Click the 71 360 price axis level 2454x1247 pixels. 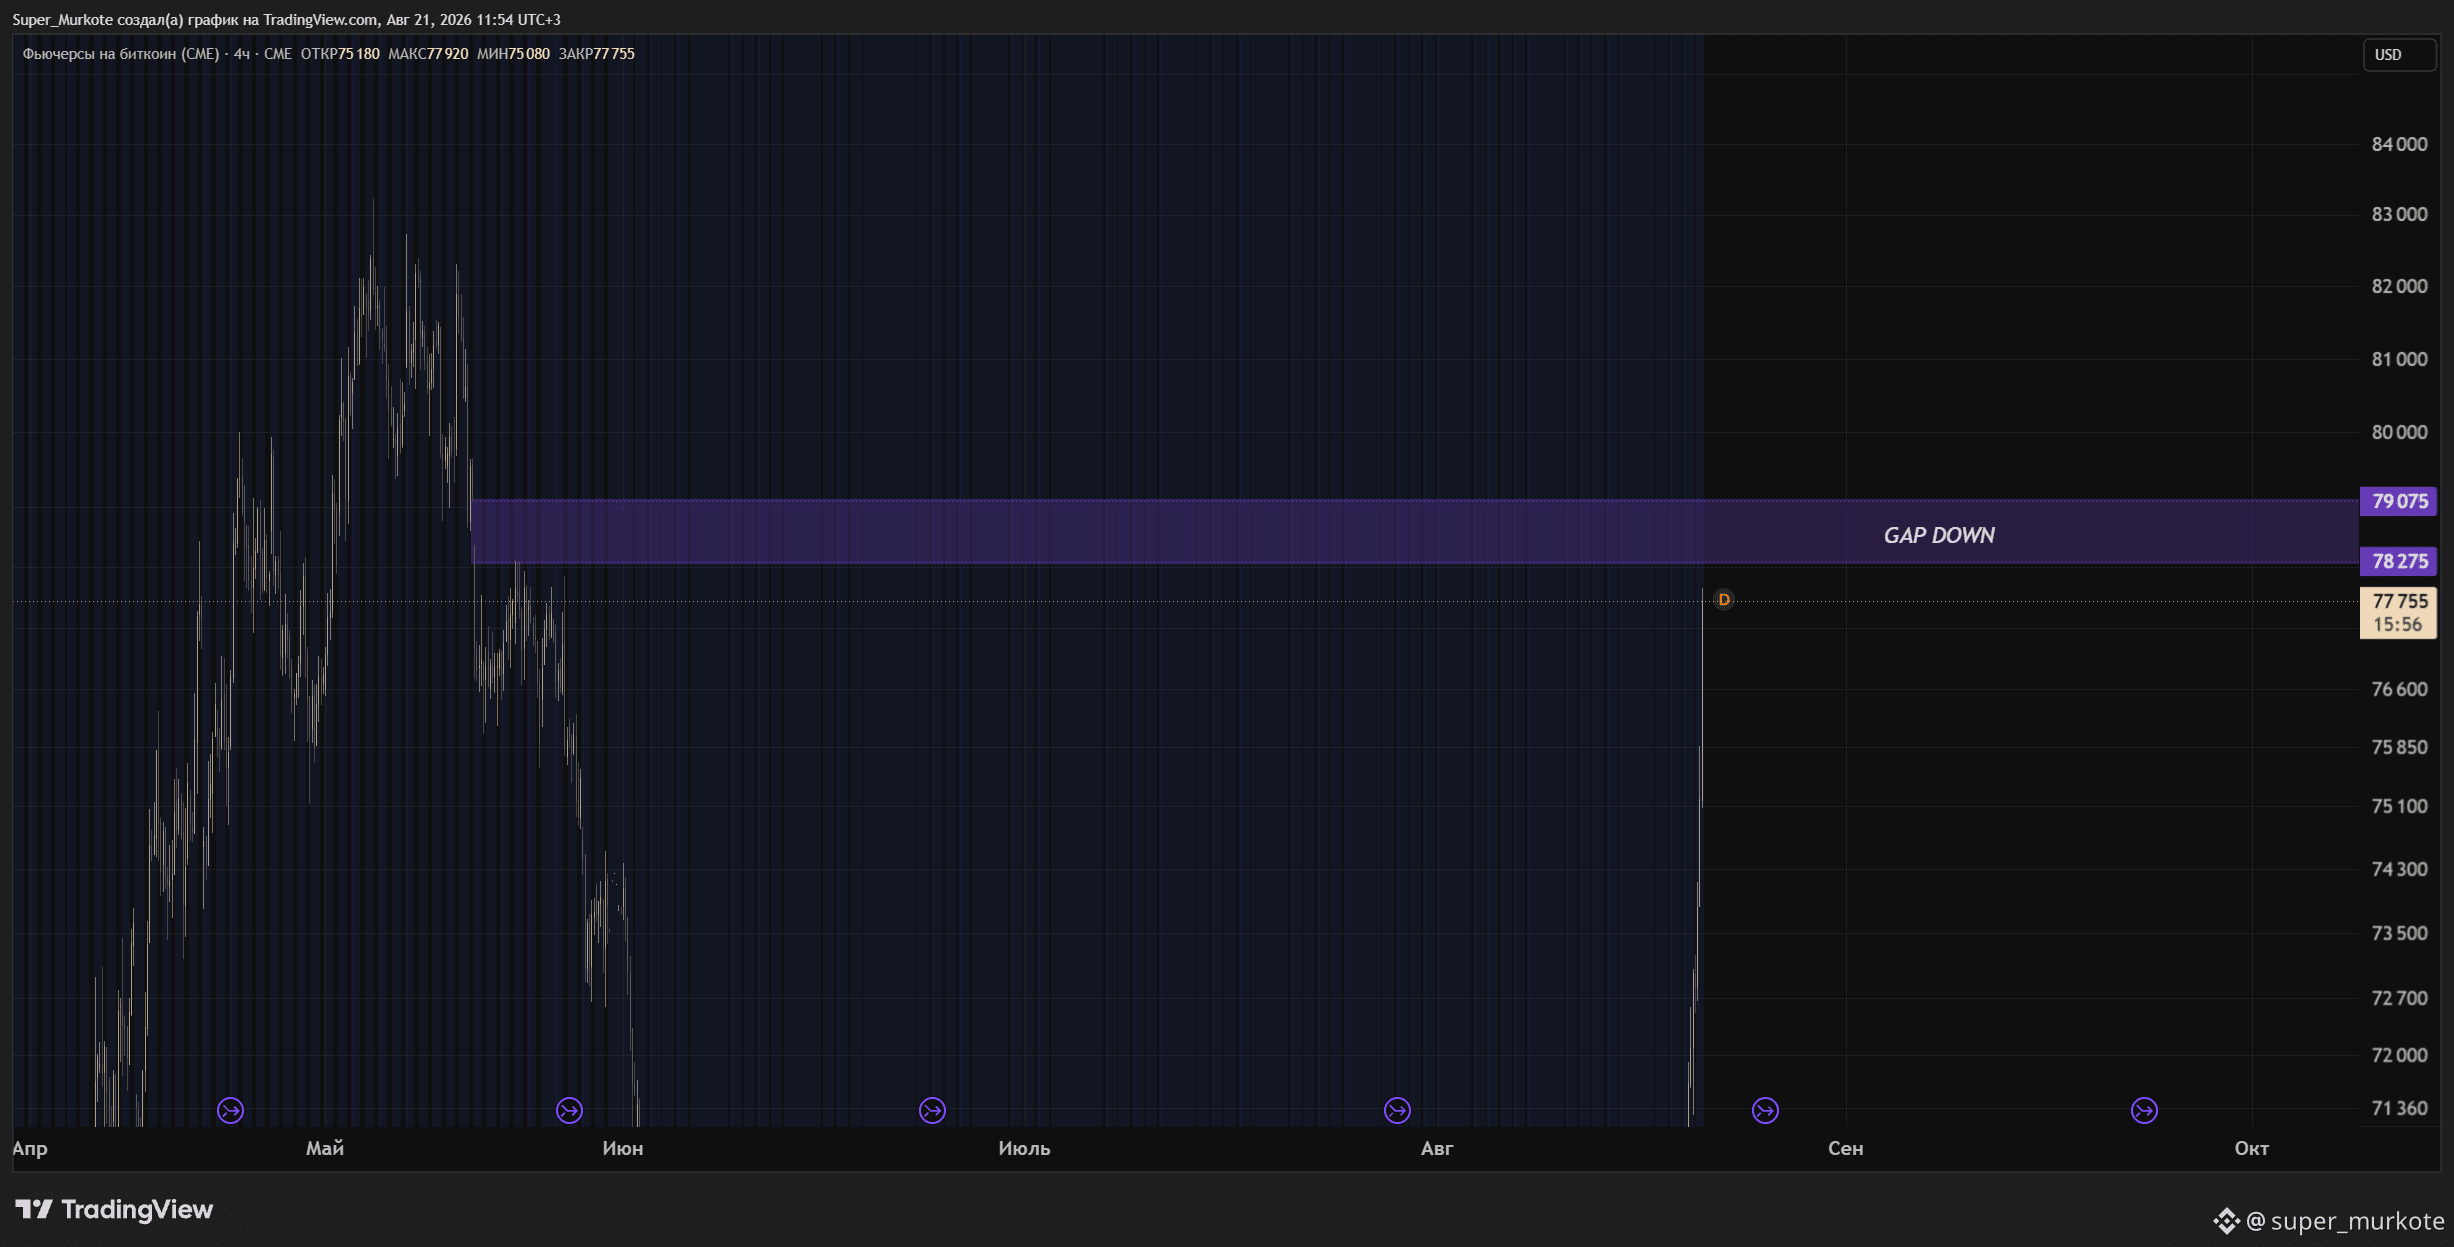pyautogui.click(x=2399, y=1108)
